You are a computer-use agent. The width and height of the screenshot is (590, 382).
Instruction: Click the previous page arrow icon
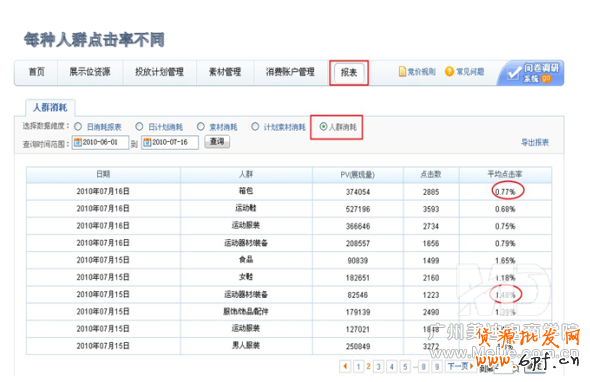(x=345, y=366)
